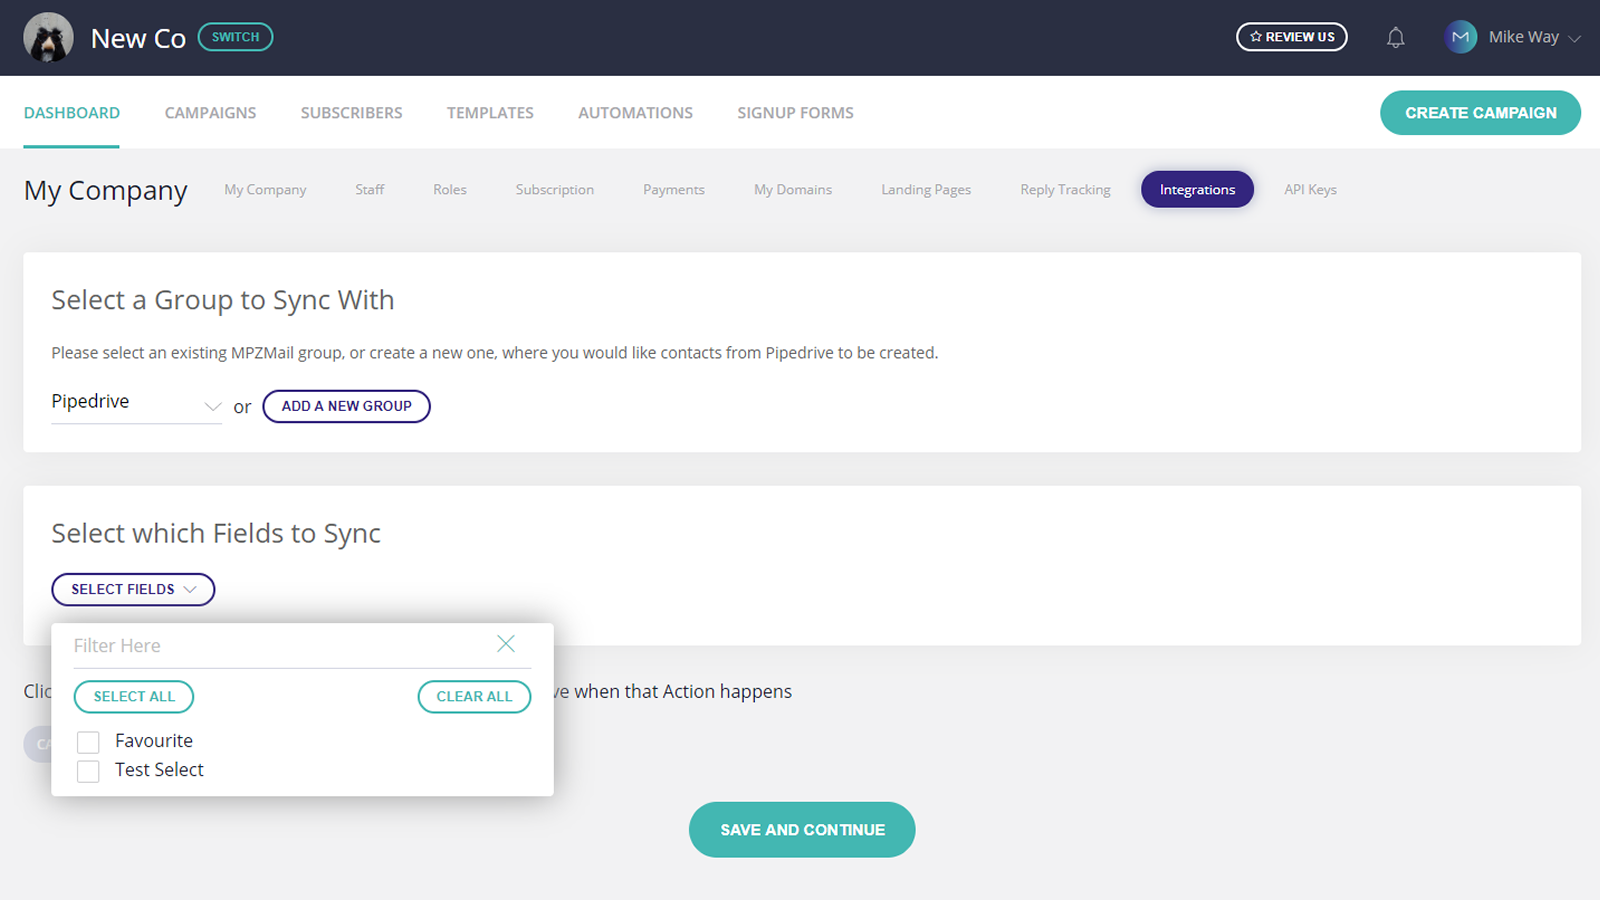Click the Create Campaign button

1480,113
